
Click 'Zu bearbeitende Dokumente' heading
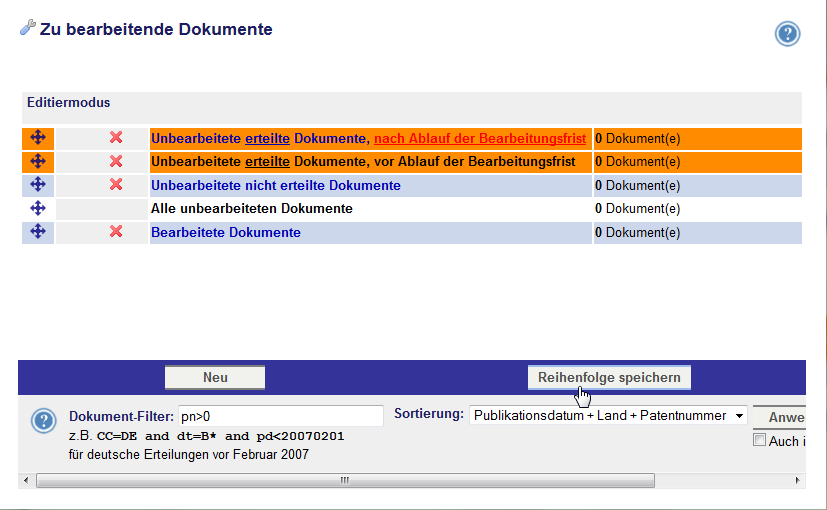(156, 29)
